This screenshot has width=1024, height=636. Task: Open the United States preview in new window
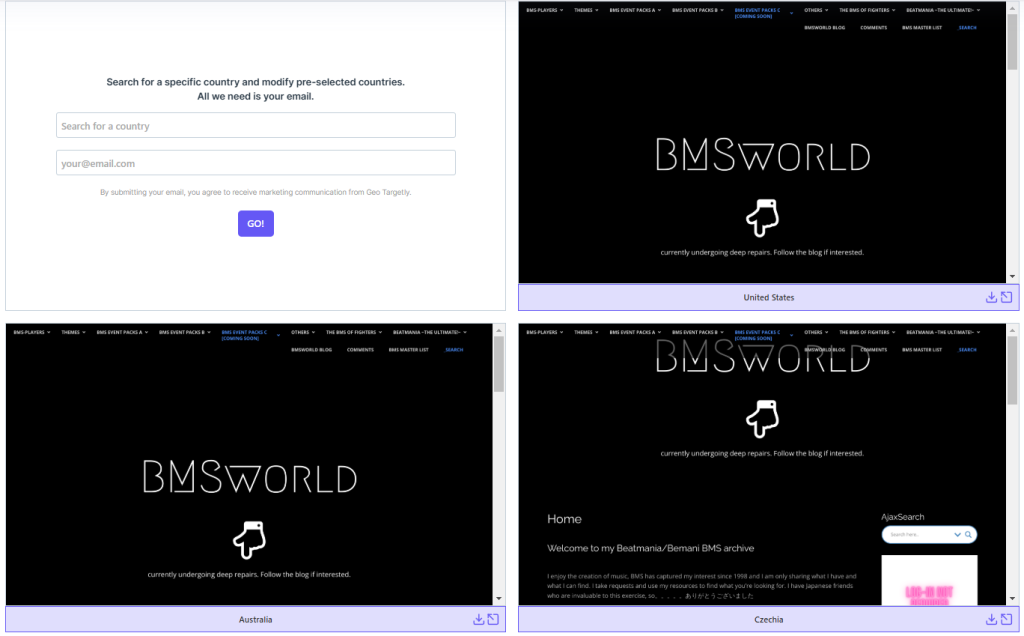1006,297
